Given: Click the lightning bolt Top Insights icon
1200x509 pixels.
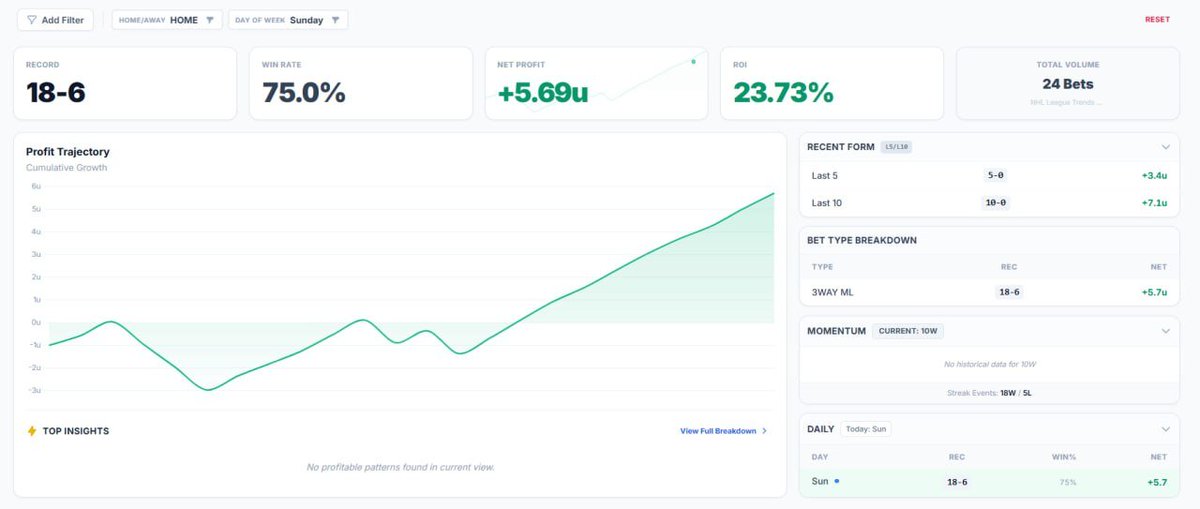Looking at the screenshot, I should [x=32, y=431].
